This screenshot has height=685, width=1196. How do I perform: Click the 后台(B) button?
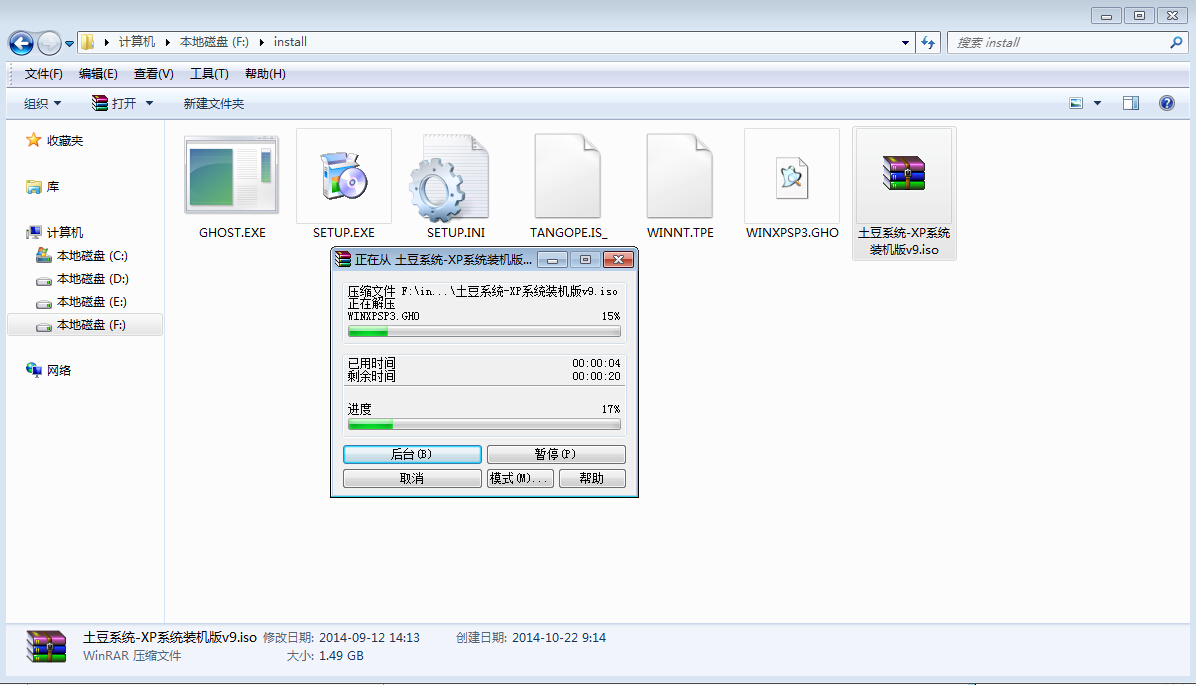tap(412, 454)
